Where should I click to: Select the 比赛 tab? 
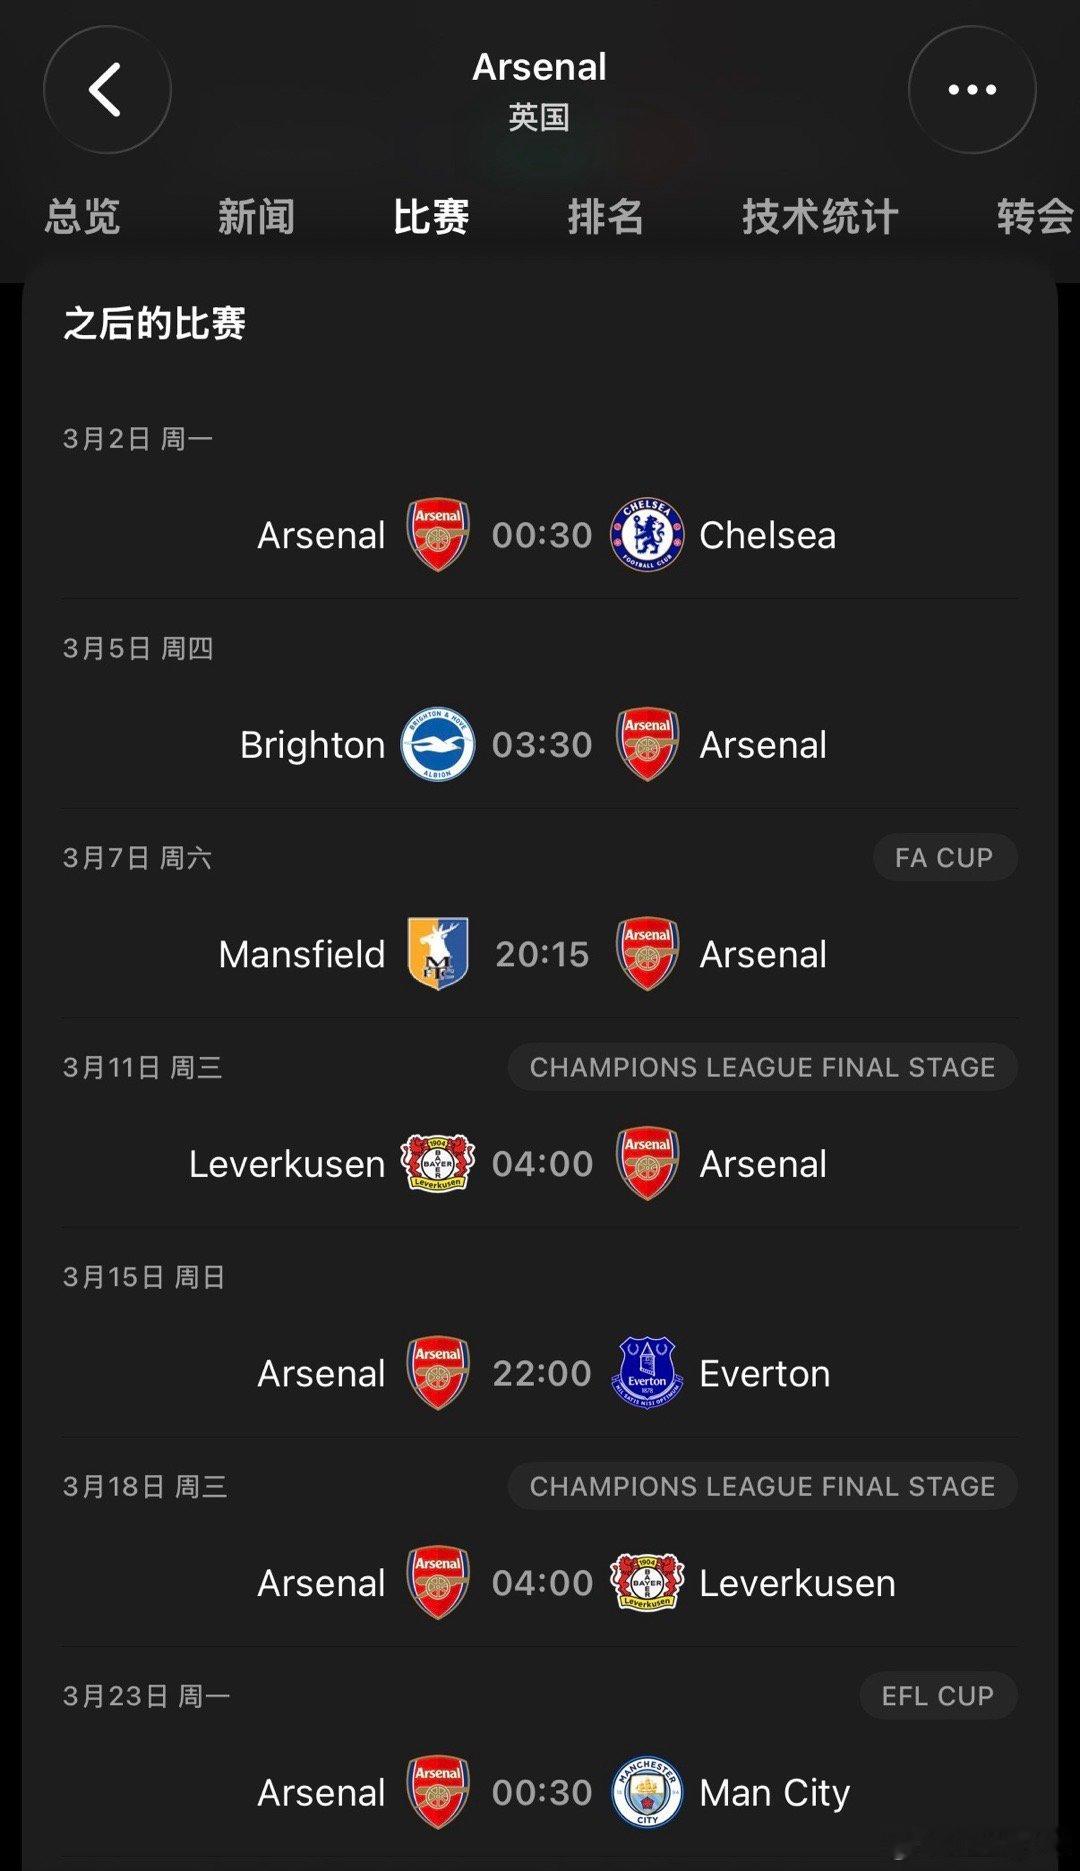pyautogui.click(x=431, y=216)
